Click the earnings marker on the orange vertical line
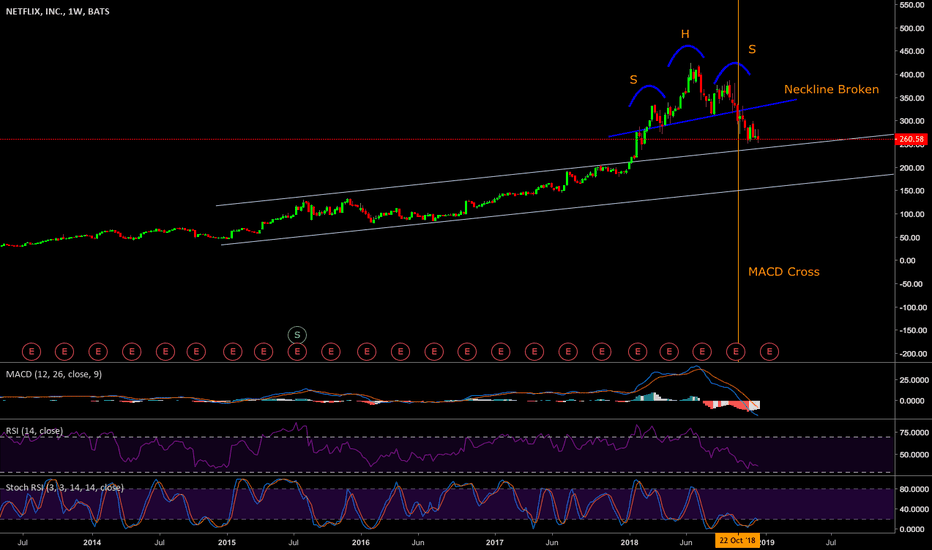Screen dimensions: 932x550 [x=736, y=352]
